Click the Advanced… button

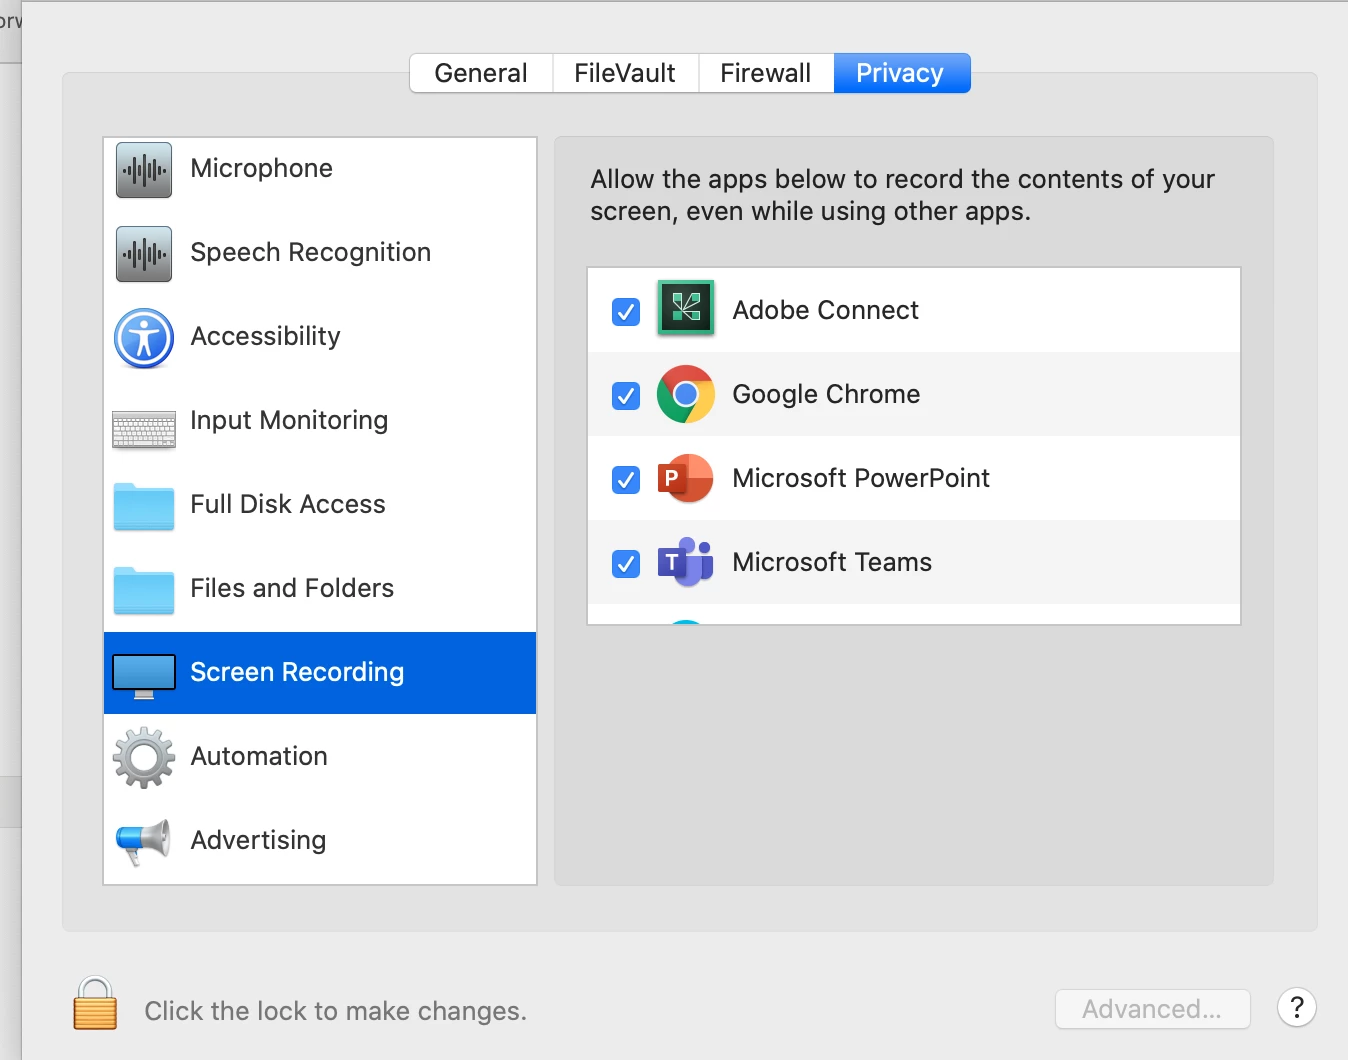point(1152,1009)
